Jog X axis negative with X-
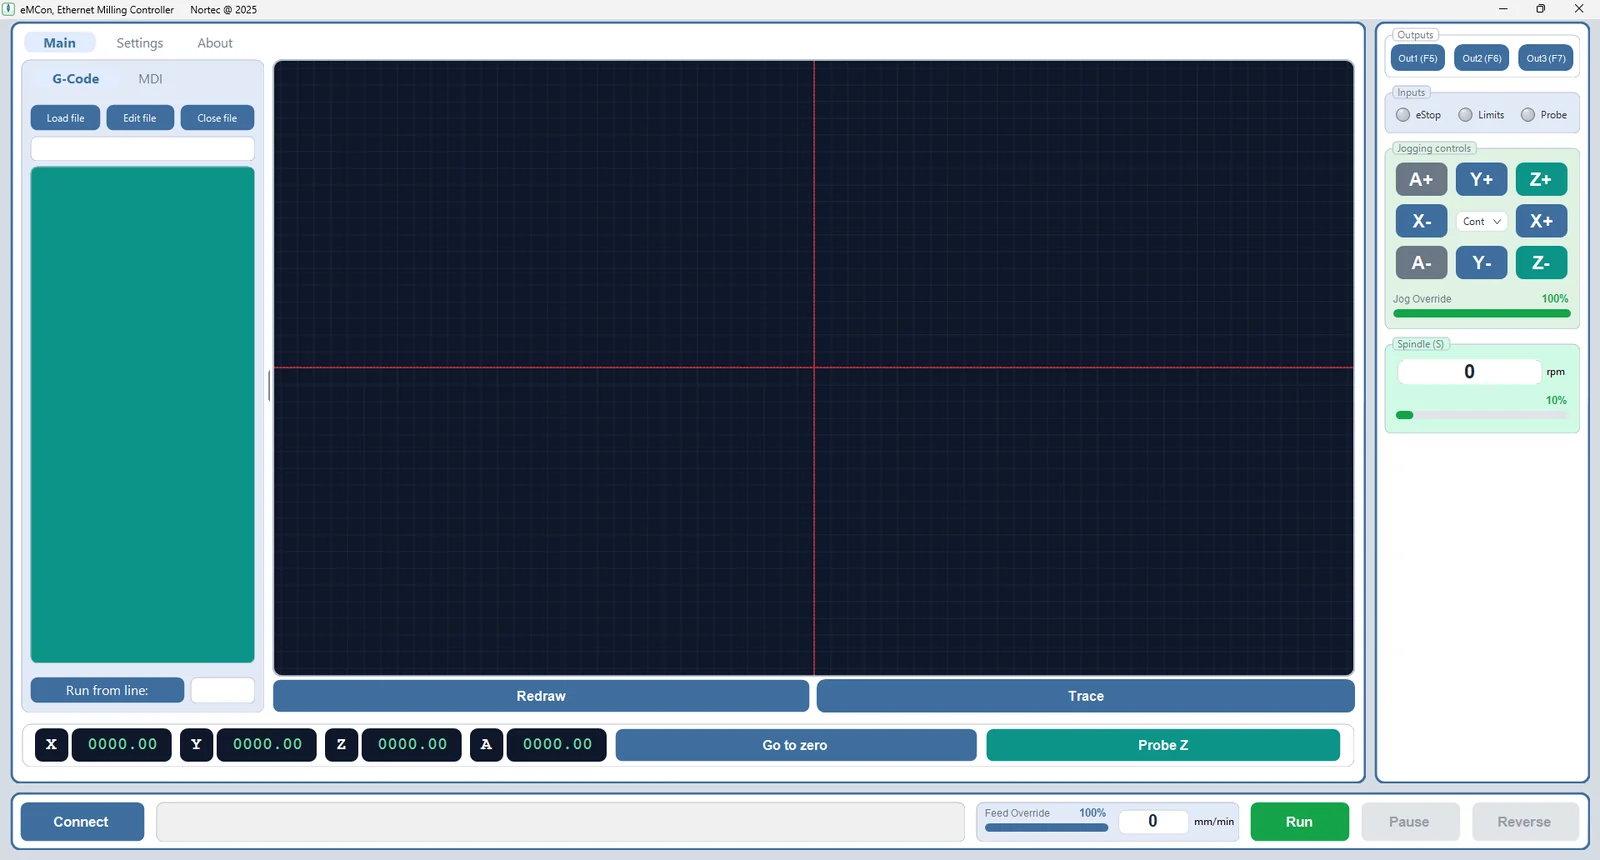Screen dimensions: 1600x860 (x=1421, y=221)
